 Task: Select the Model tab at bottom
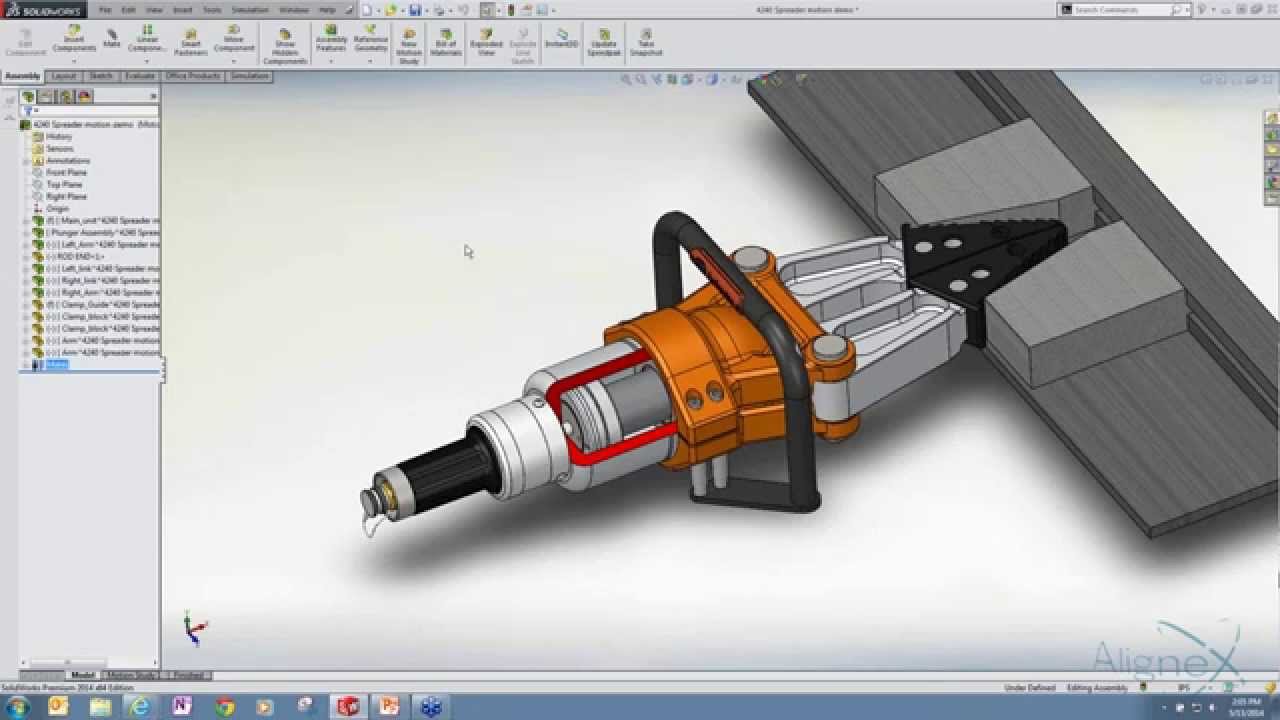83,675
